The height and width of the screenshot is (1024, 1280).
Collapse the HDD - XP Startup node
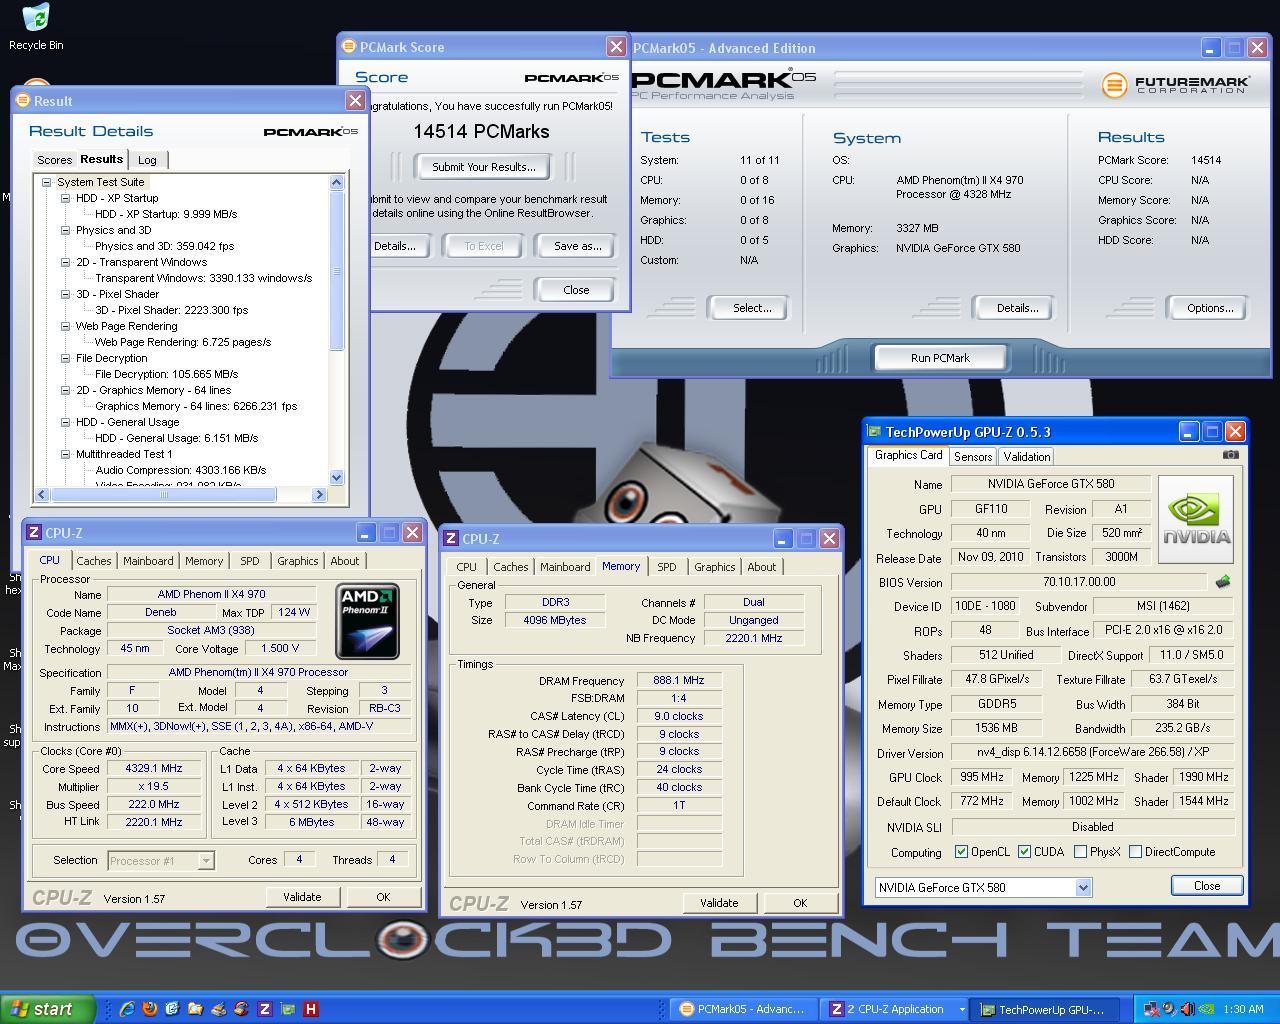(66, 198)
